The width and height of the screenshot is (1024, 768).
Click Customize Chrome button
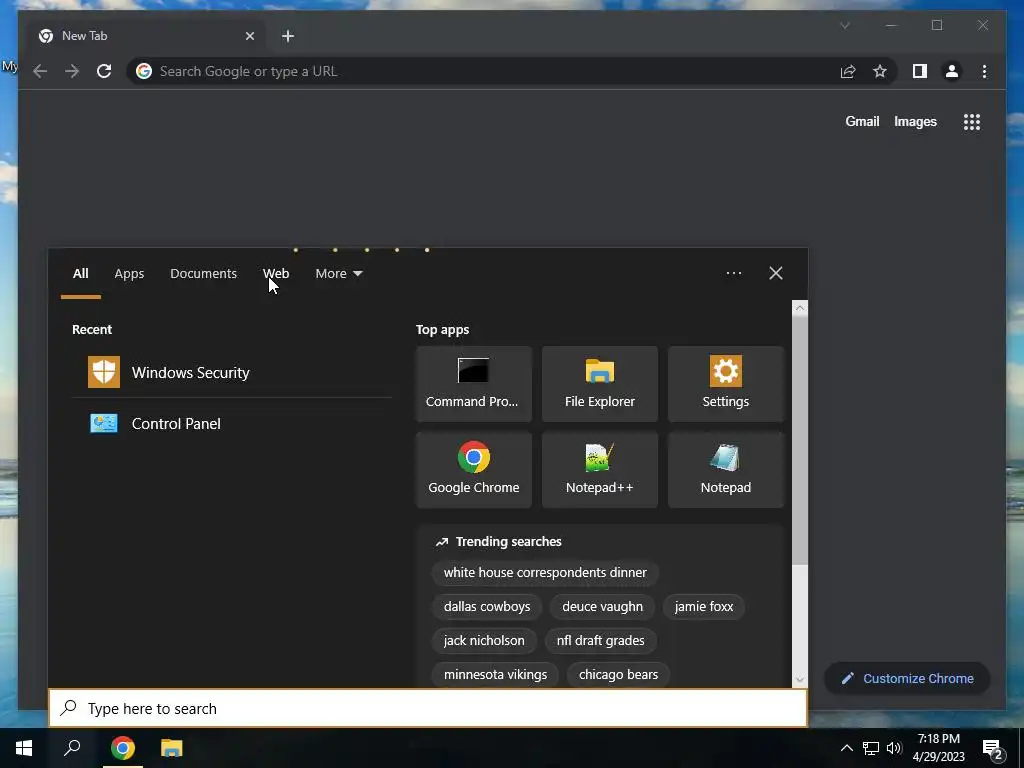point(907,679)
